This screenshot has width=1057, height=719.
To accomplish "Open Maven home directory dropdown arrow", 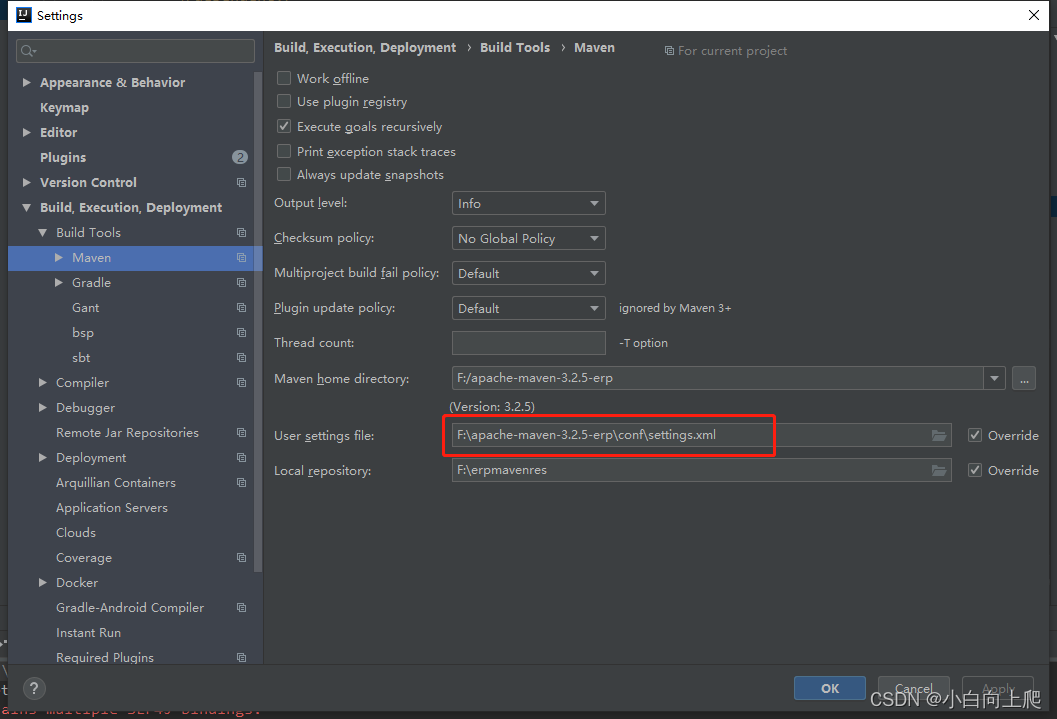I will tap(994, 378).
